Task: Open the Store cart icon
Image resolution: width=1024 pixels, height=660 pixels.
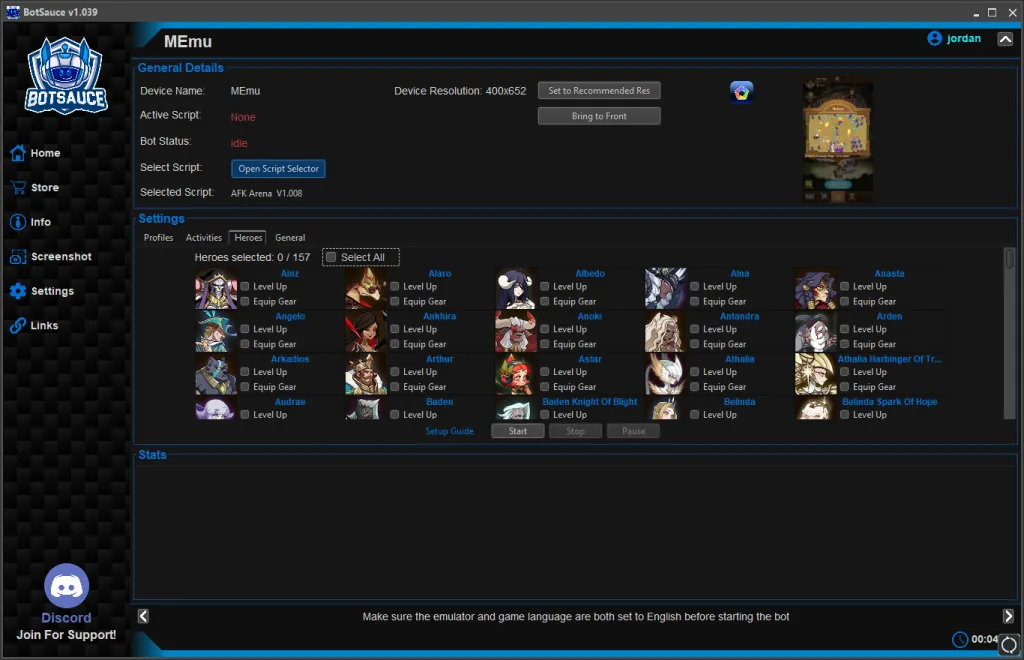Action: click(18, 187)
